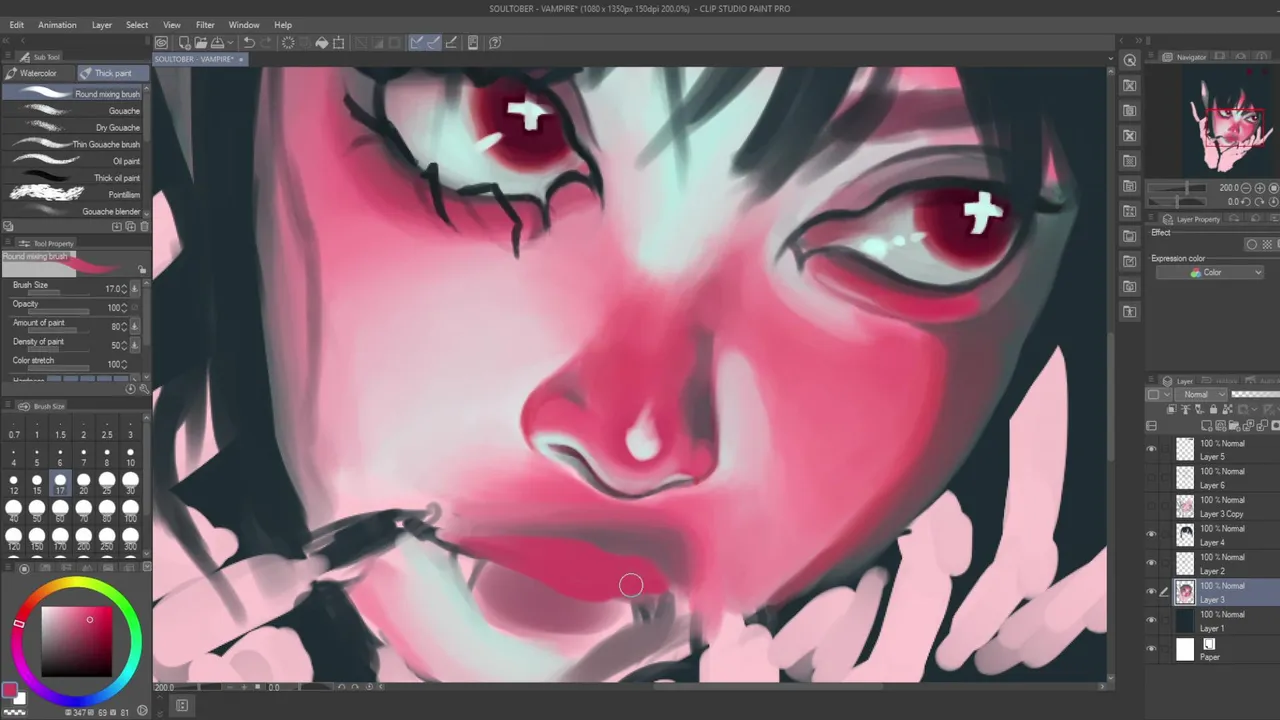Select the main drawing color swatch
The width and height of the screenshot is (1280, 720).
tap(10, 690)
